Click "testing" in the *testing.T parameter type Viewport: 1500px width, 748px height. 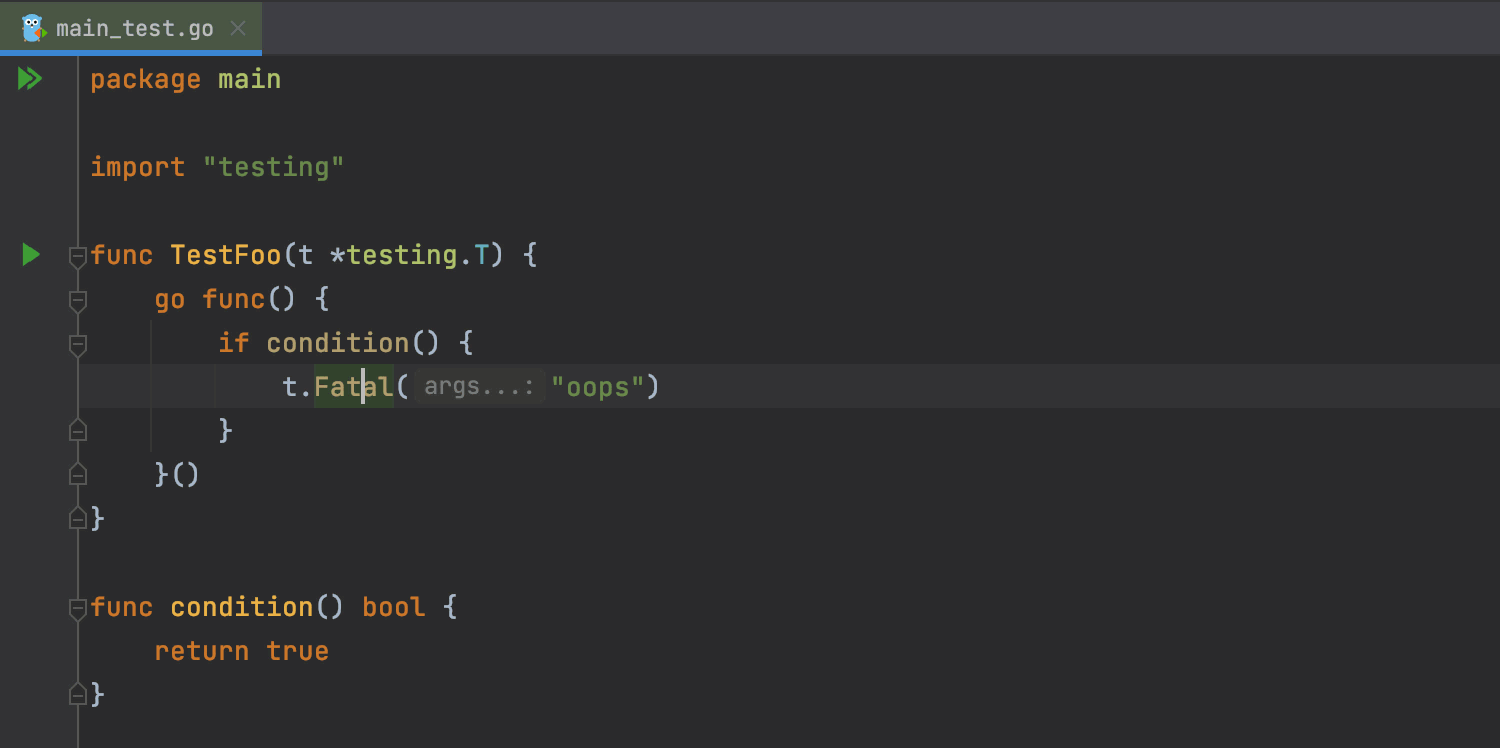[402, 255]
